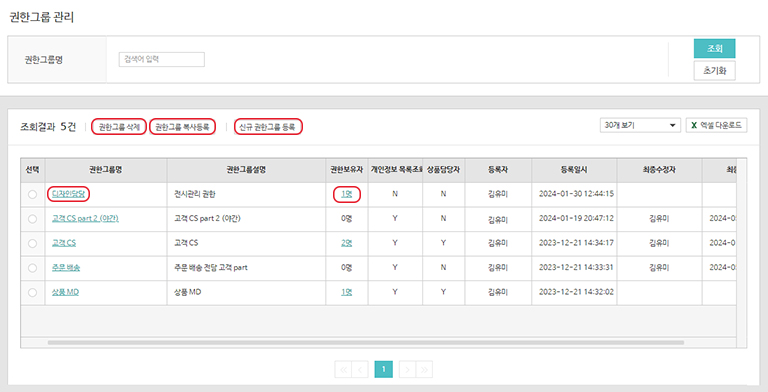Select the radio button for 상품 MD row
This screenshot has width=768, height=392.
32,293
